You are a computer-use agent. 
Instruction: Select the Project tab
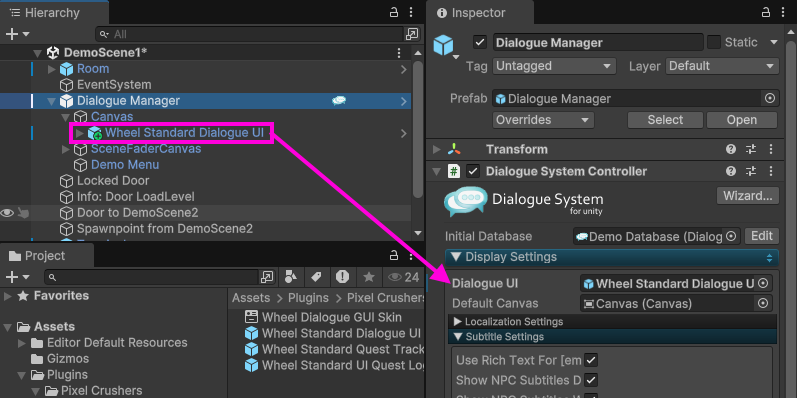point(47,256)
